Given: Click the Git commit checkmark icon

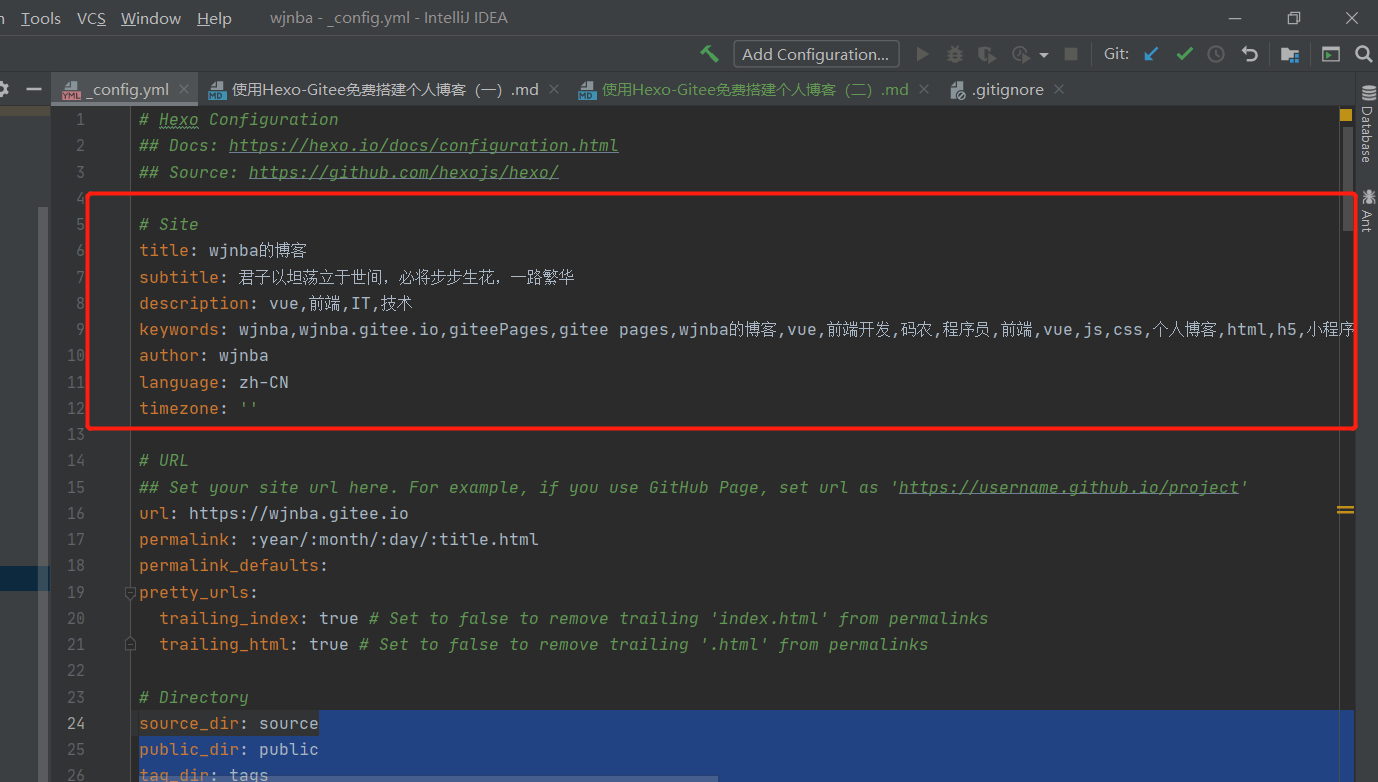Looking at the screenshot, I should [x=1184, y=54].
